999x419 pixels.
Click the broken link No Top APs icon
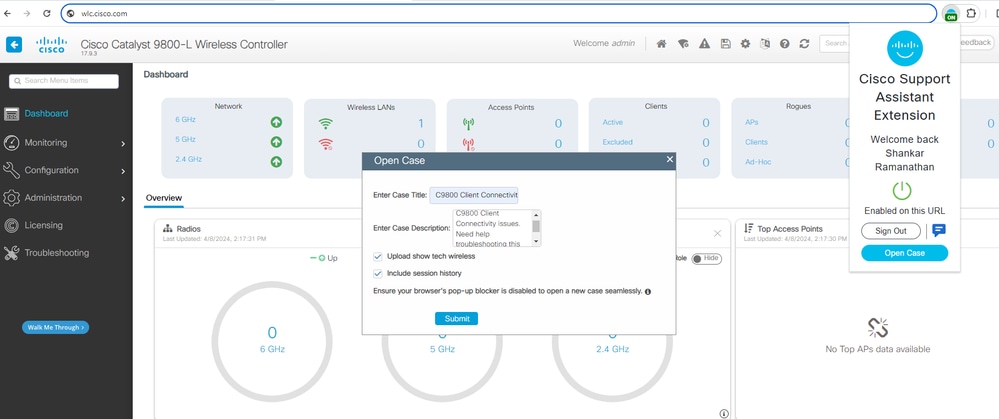(877, 327)
